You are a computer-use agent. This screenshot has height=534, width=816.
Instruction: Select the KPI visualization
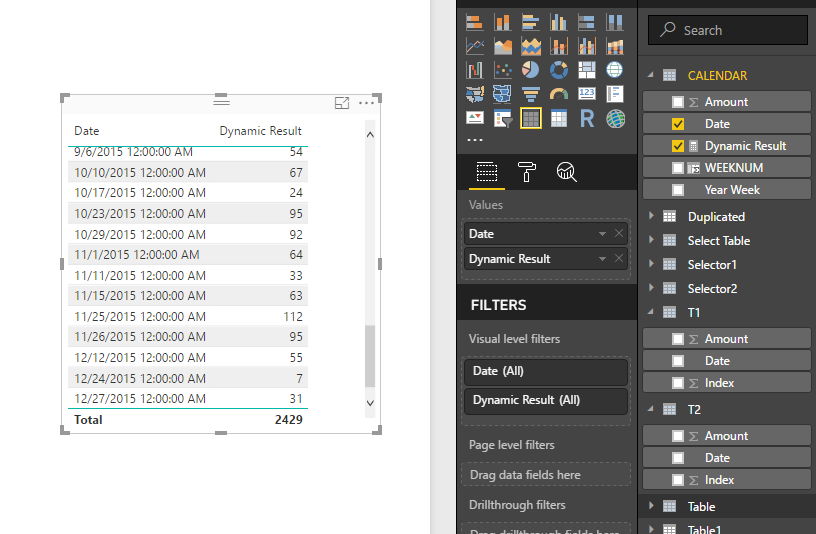pyautogui.click(x=475, y=119)
